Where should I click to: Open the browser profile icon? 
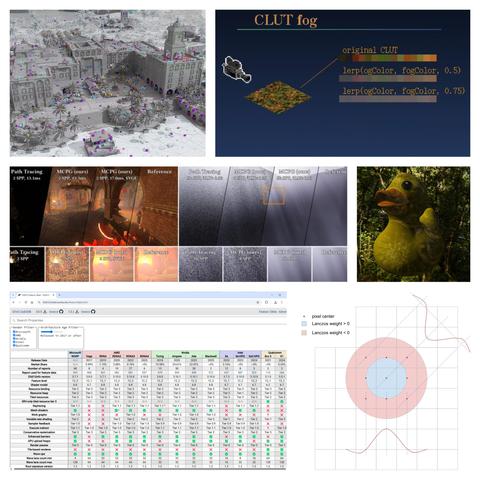[275, 302]
